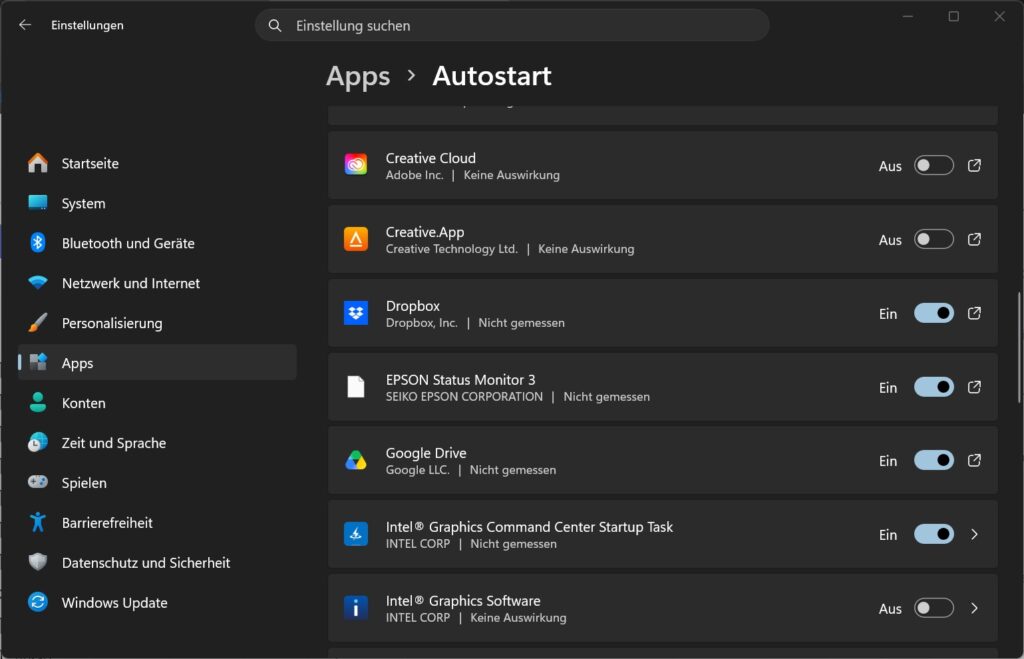Select Netzwerk und Internet
This screenshot has height=659, width=1024.
coord(157,283)
